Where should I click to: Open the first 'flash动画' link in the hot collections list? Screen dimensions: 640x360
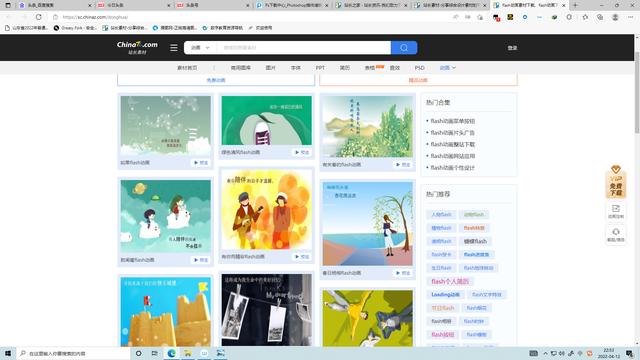click(453, 121)
